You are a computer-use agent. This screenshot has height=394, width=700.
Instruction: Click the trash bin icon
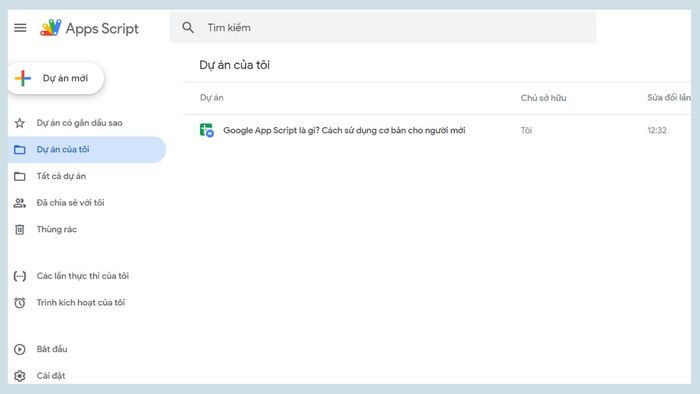tap(20, 229)
